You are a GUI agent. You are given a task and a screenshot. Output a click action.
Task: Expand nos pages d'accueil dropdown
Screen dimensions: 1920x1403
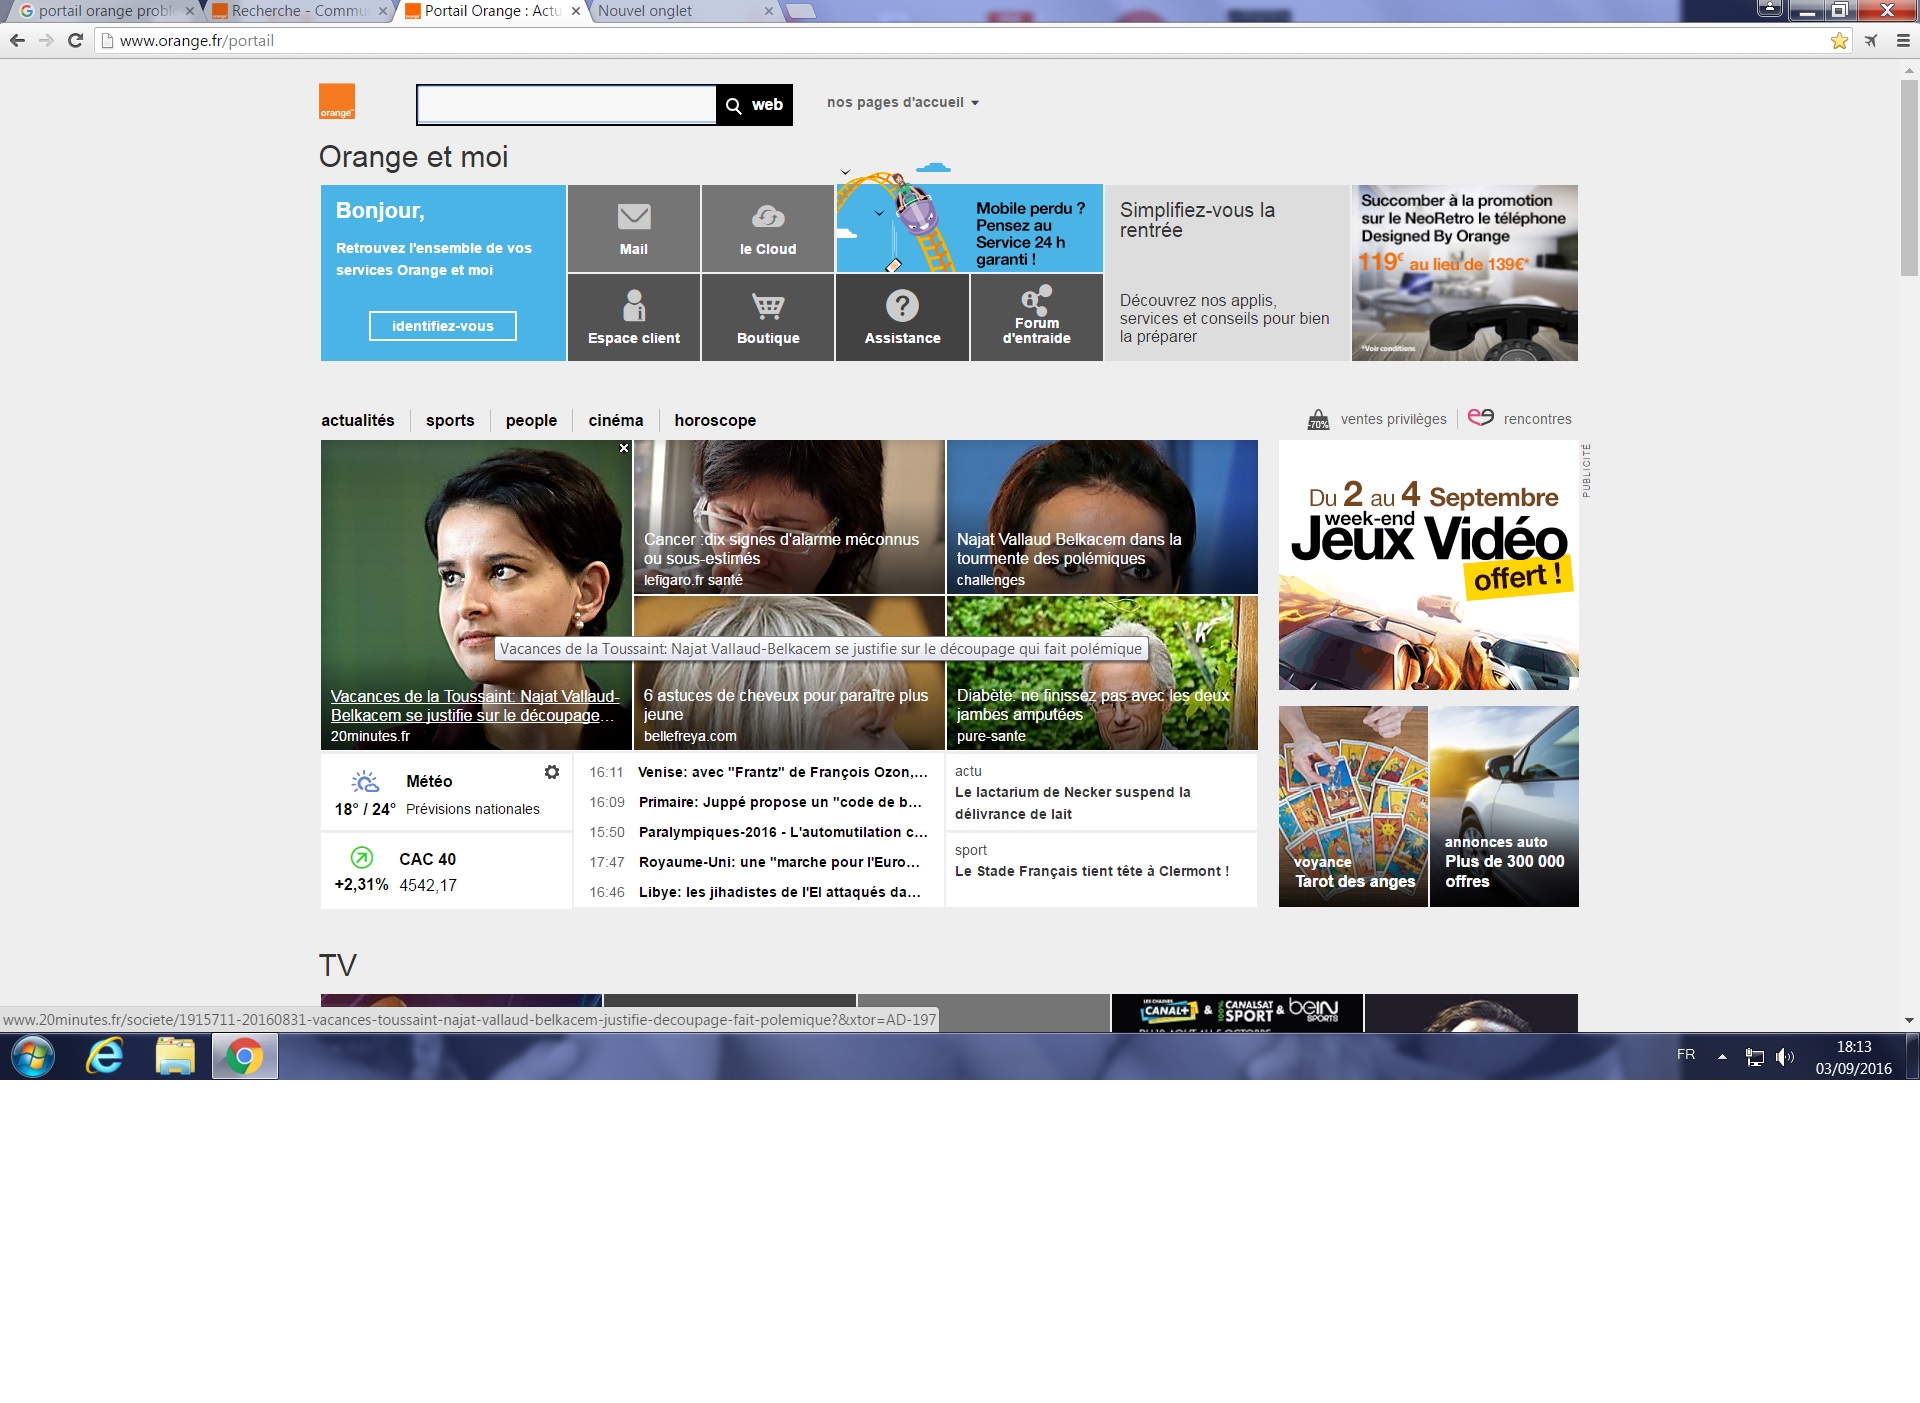(902, 103)
